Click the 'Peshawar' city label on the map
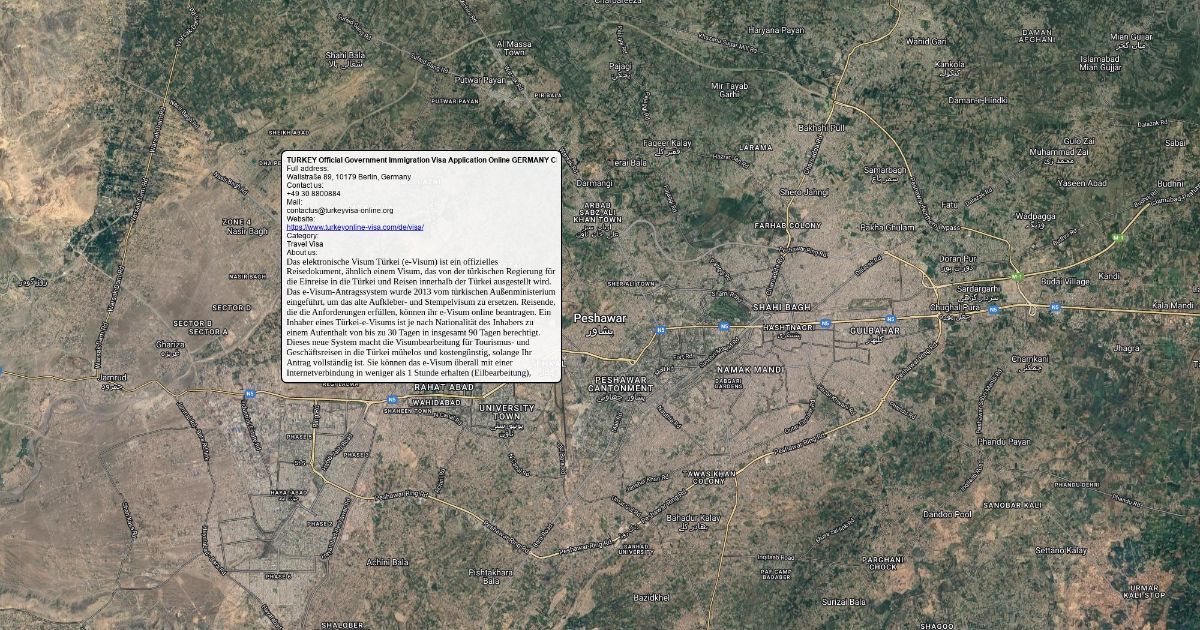This screenshot has width=1200, height=630. point(599,317)
